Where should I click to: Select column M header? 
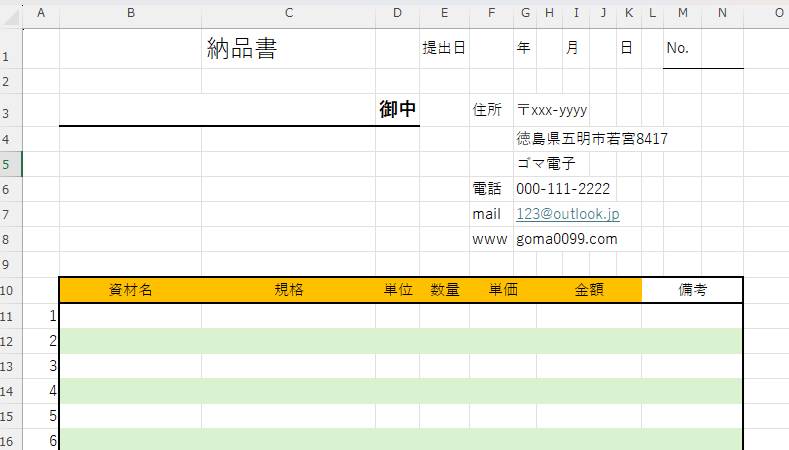682,13
